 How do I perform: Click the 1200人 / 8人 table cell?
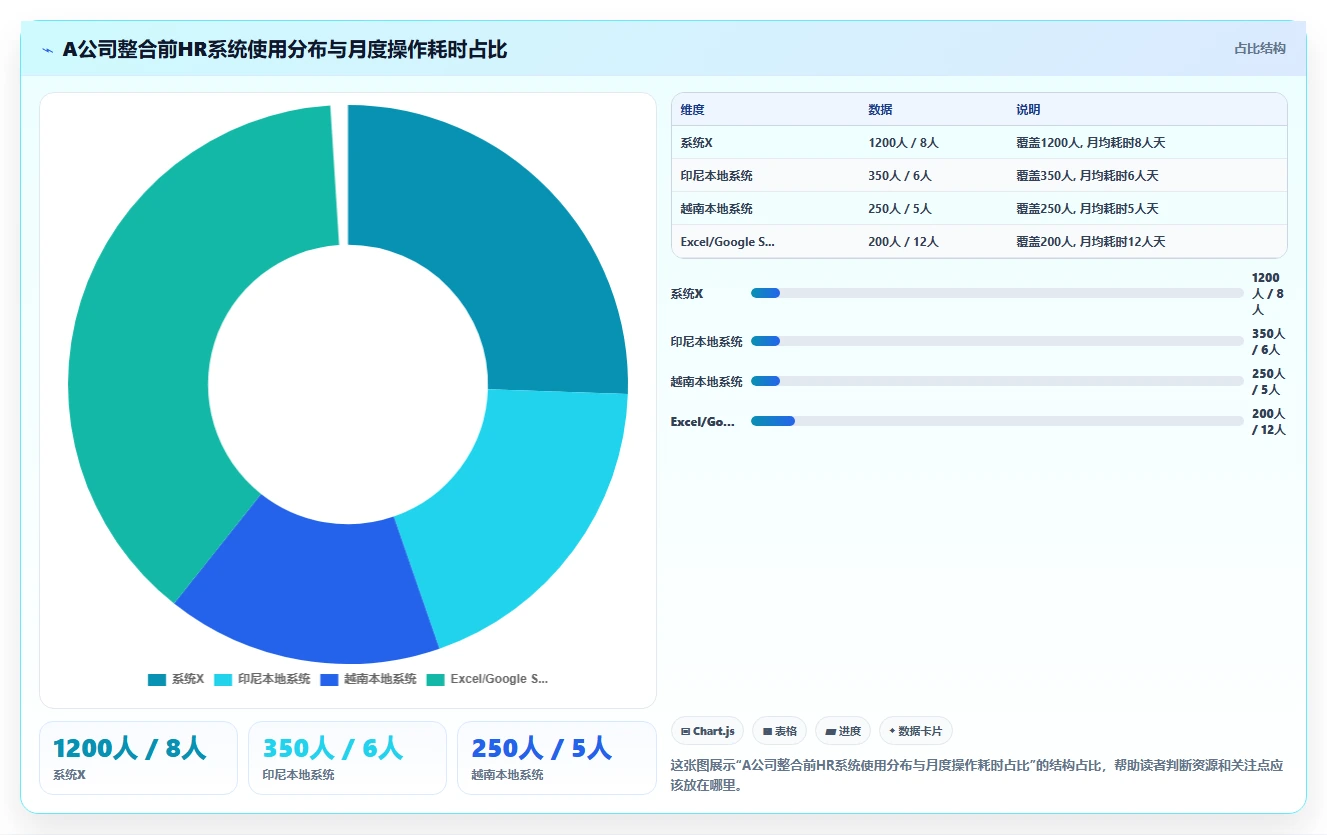coord(934,143)
